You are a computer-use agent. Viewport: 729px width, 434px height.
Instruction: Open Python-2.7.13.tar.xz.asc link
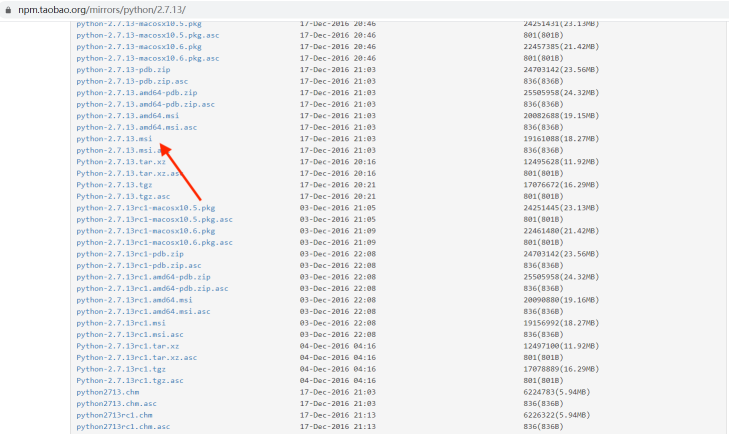pos(130,173)
